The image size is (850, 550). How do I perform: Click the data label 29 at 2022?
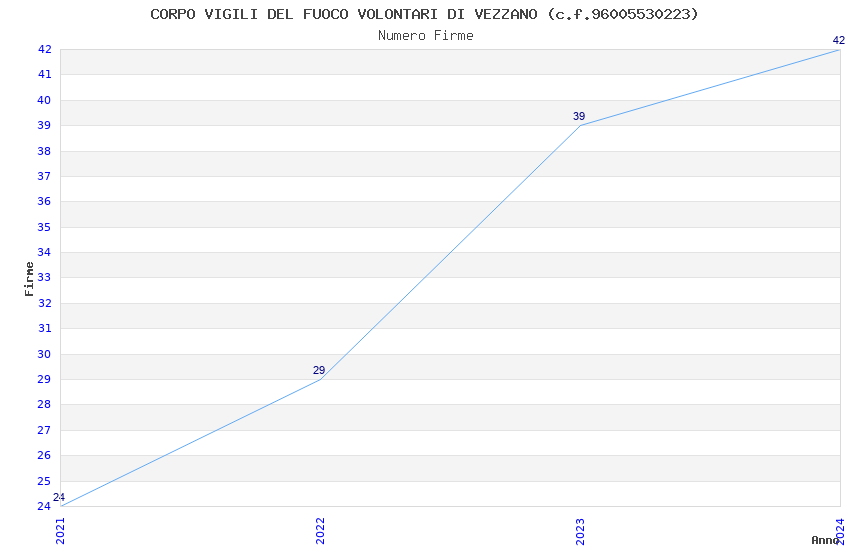(x=319, y=370)
